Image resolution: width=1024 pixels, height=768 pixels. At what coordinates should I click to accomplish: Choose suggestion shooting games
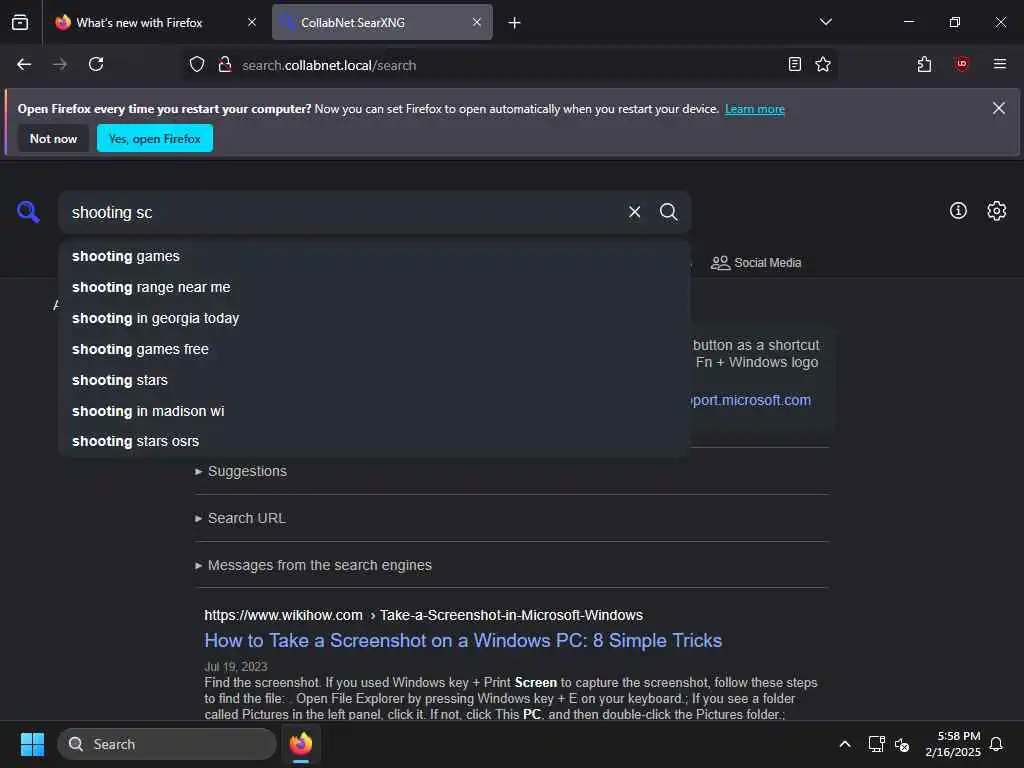point(374,256)
